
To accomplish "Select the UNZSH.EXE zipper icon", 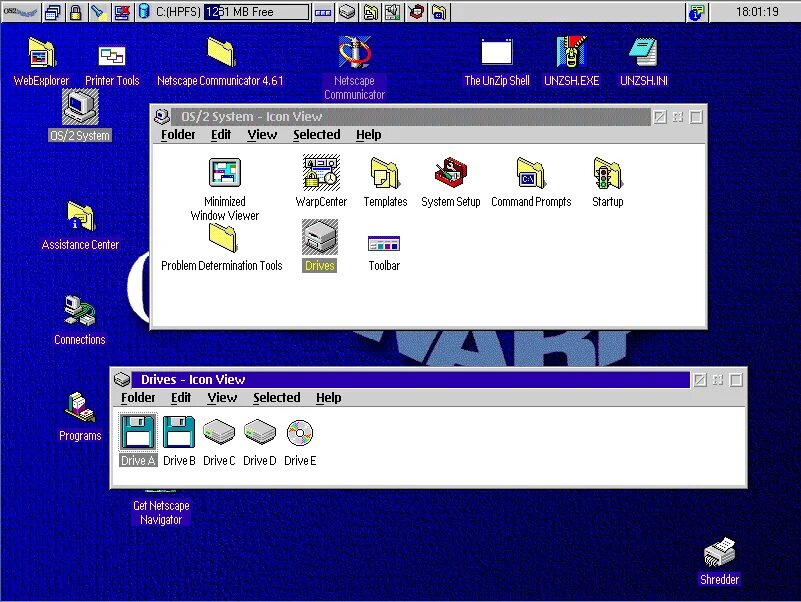I will click(x=572, y=61).
